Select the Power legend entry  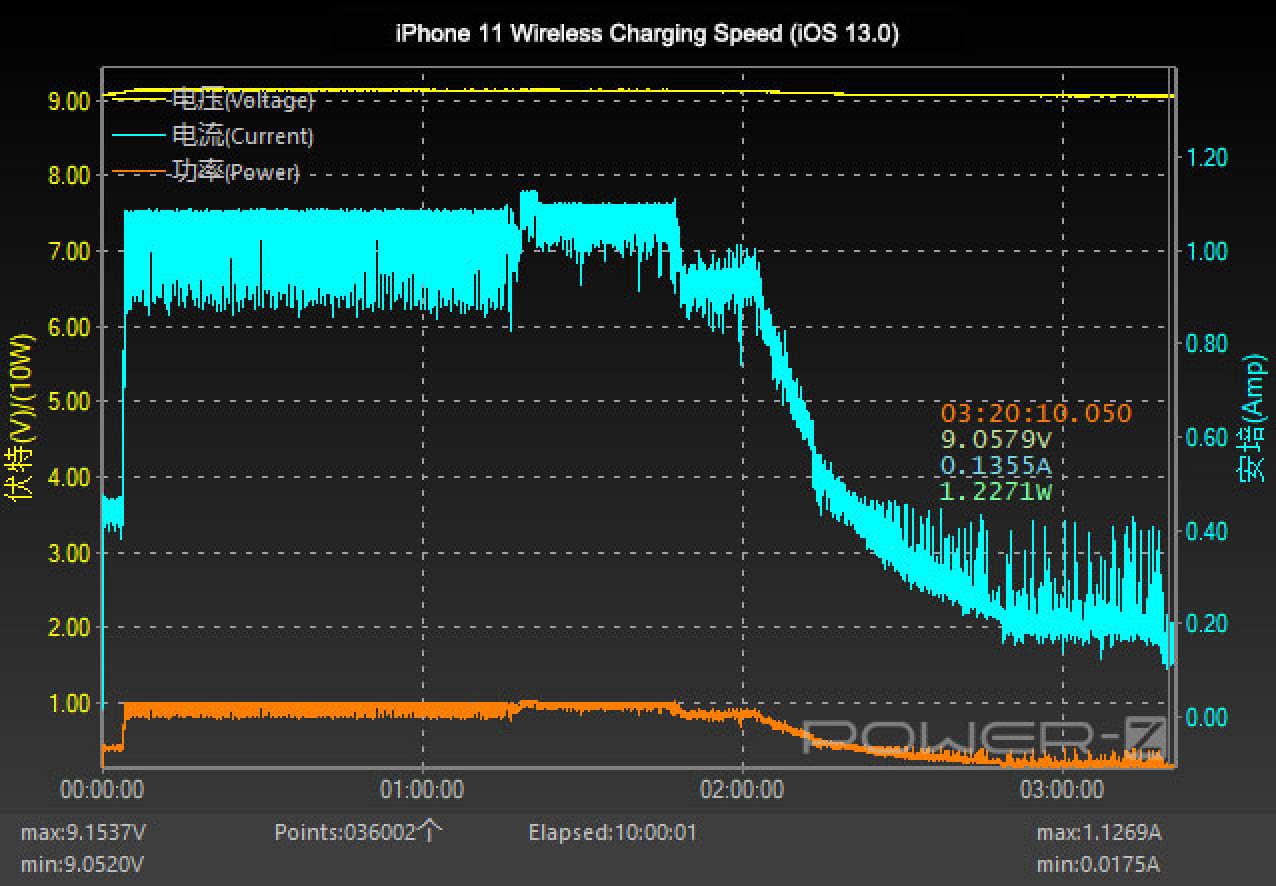(x=235, y=172)
